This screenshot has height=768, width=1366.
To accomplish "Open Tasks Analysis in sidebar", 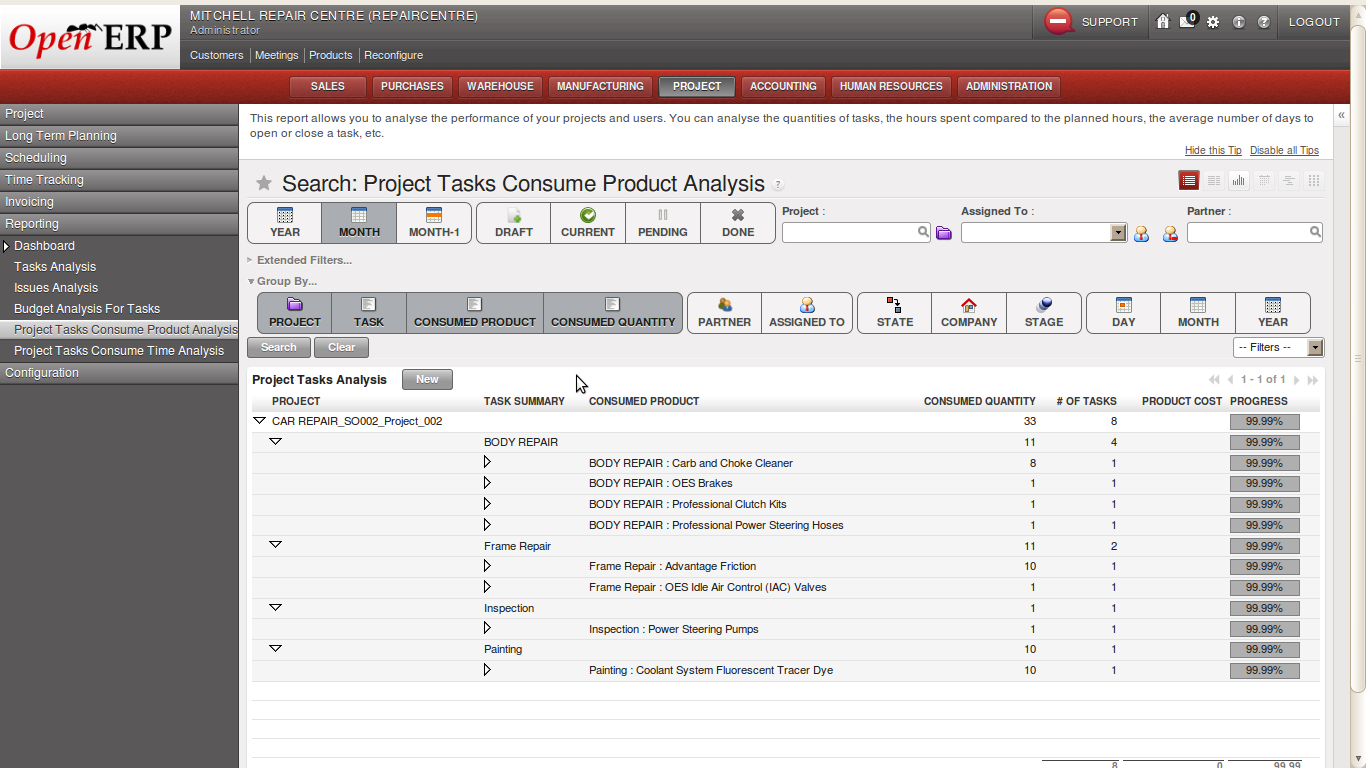I will pos(55,267).
